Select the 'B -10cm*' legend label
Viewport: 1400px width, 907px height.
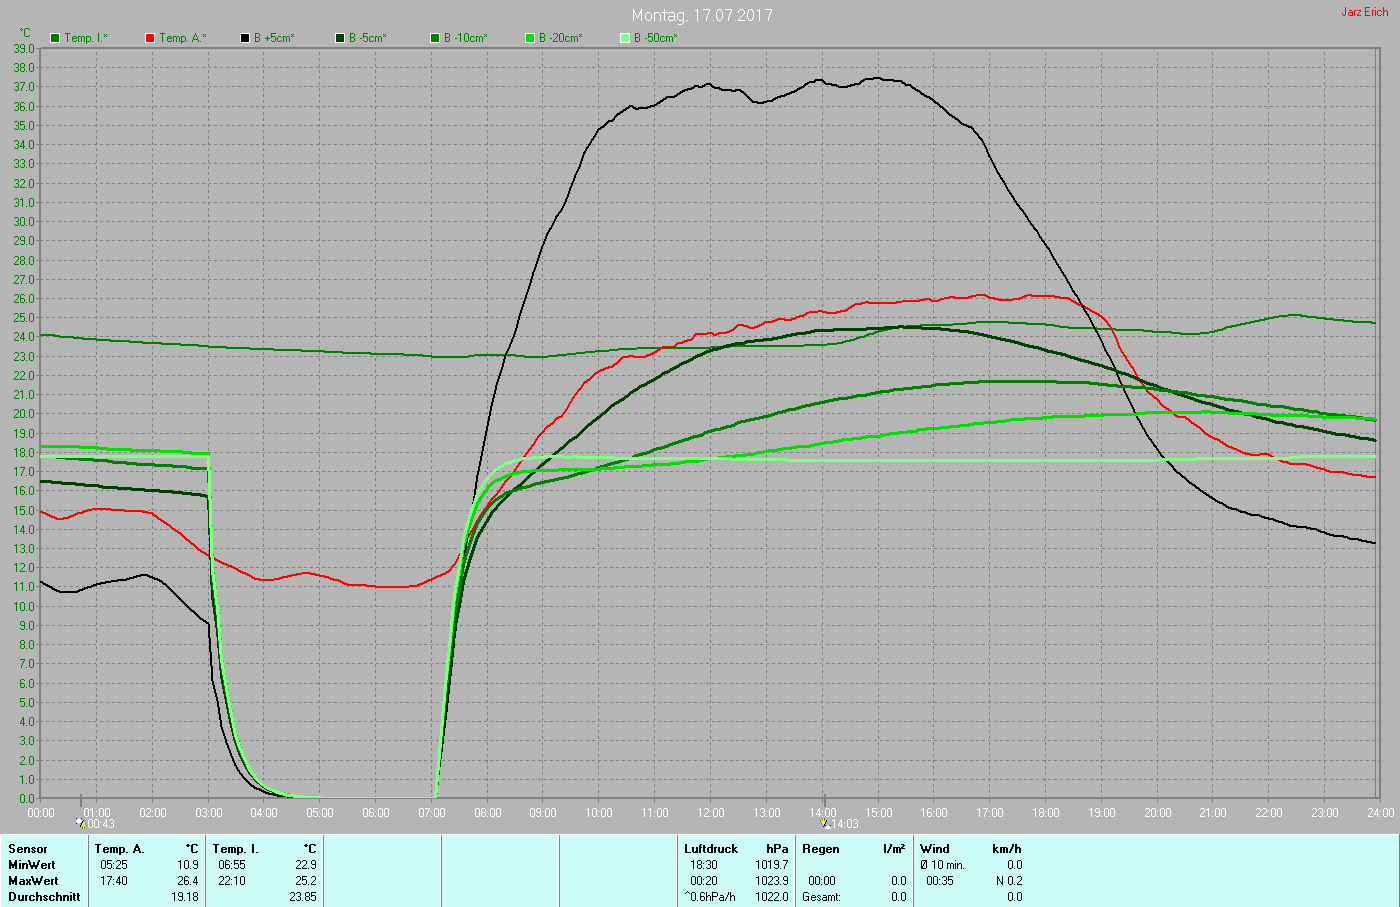pyautogui.click(x=466, y=38)
